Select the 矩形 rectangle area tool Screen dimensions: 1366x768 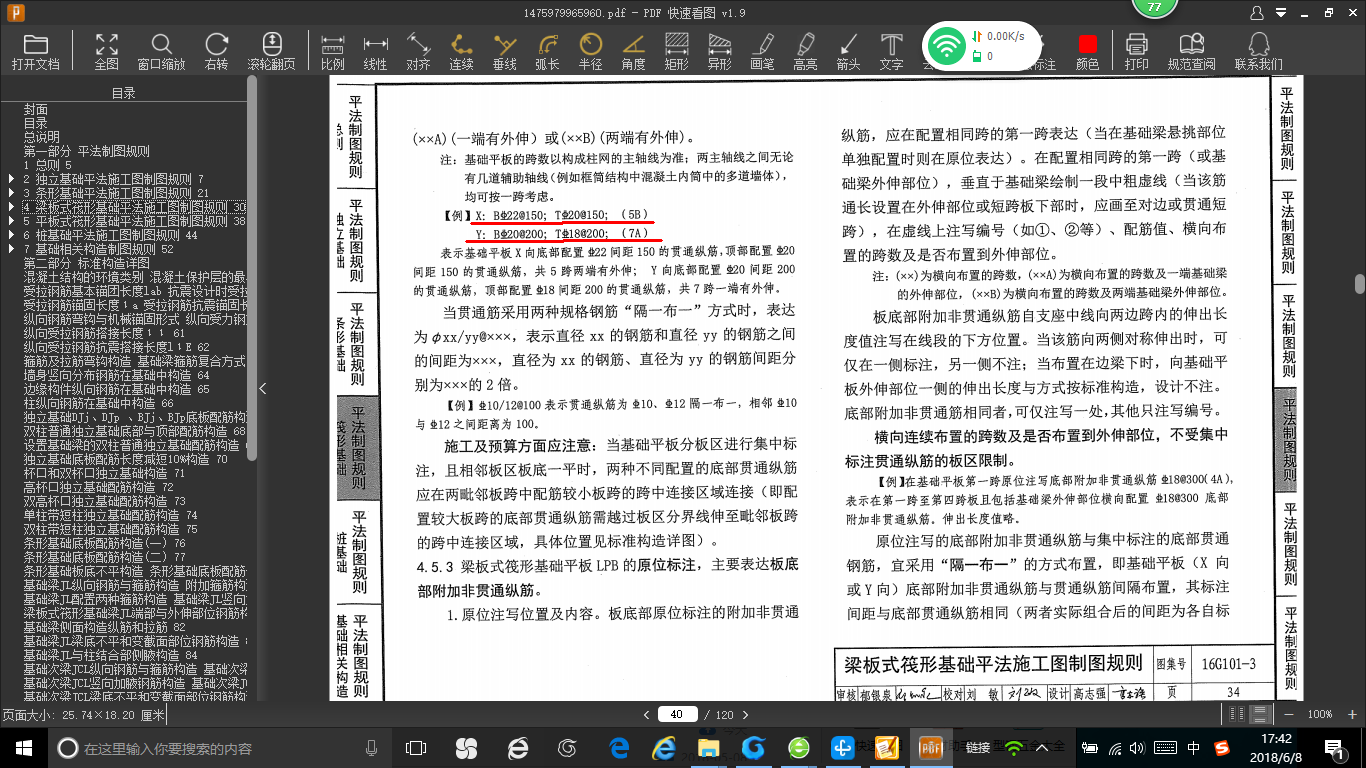pos(677,51)
